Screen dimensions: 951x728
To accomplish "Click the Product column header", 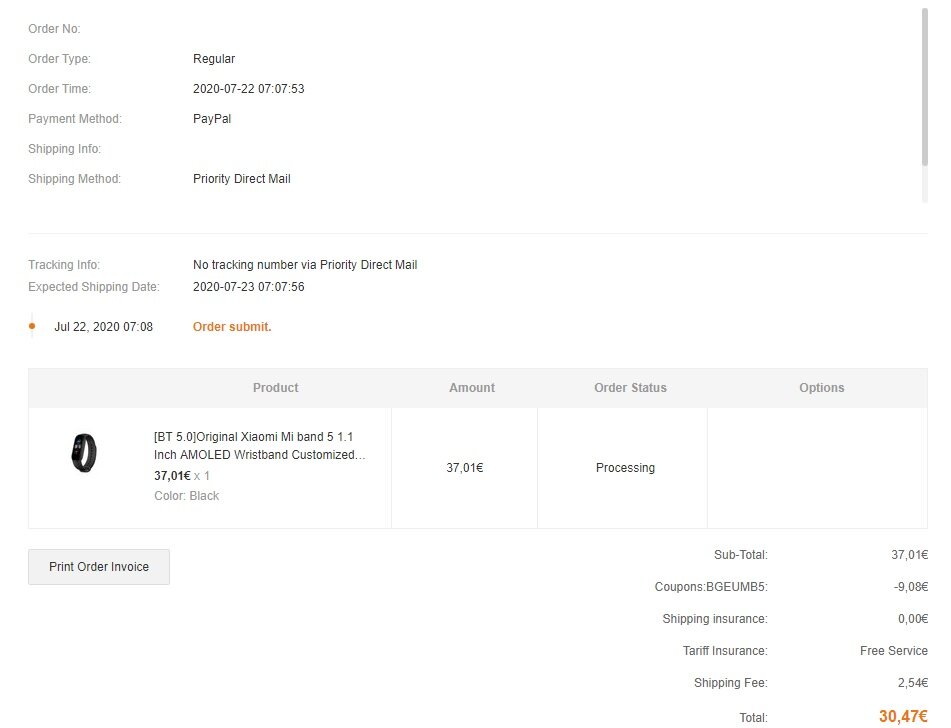I will click(x=275, y=388).
